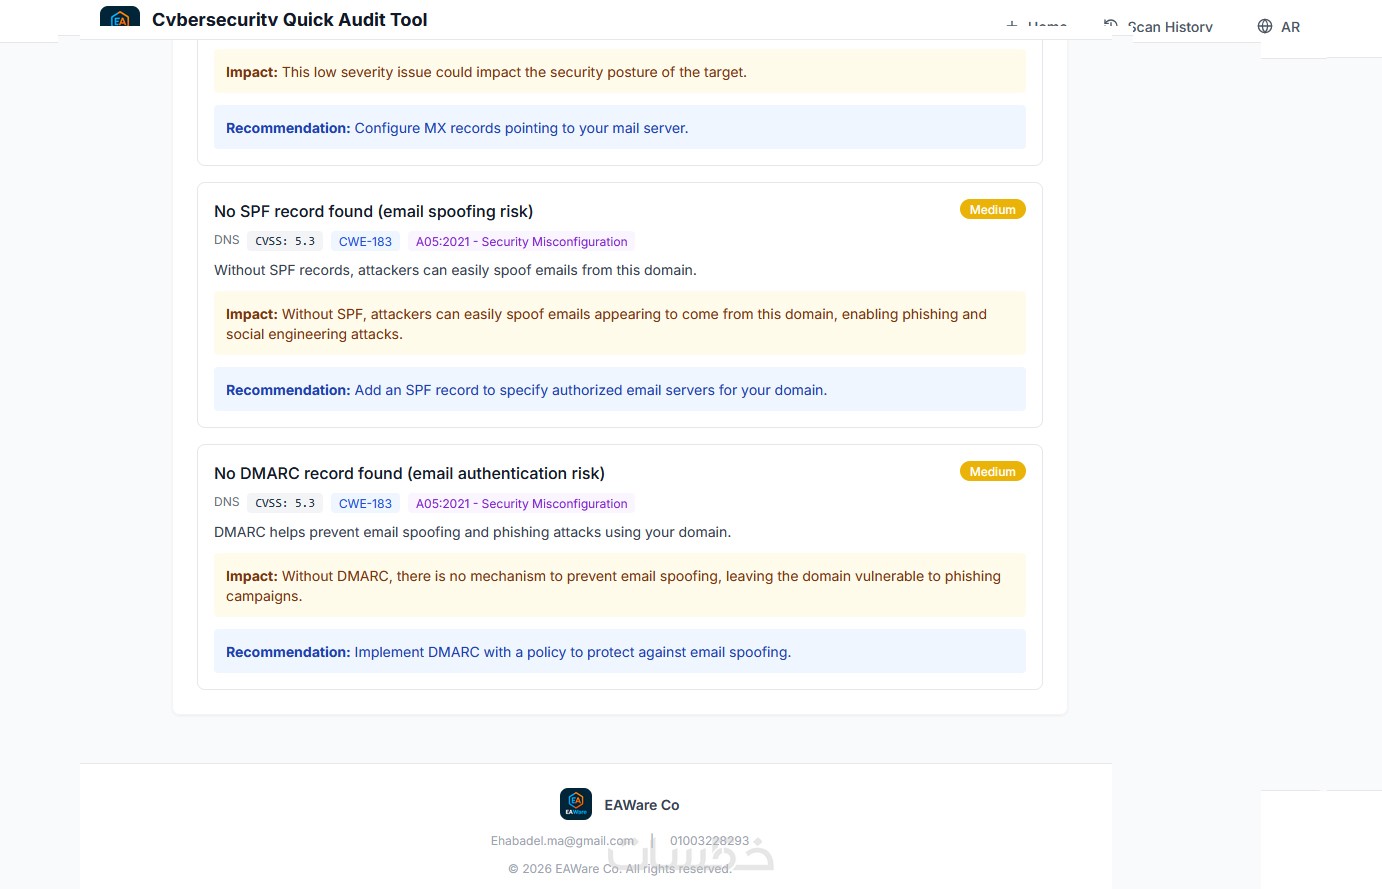Click the globe language icon
The width and height of the screenshot is (1382, 889).
(1265, 27)
